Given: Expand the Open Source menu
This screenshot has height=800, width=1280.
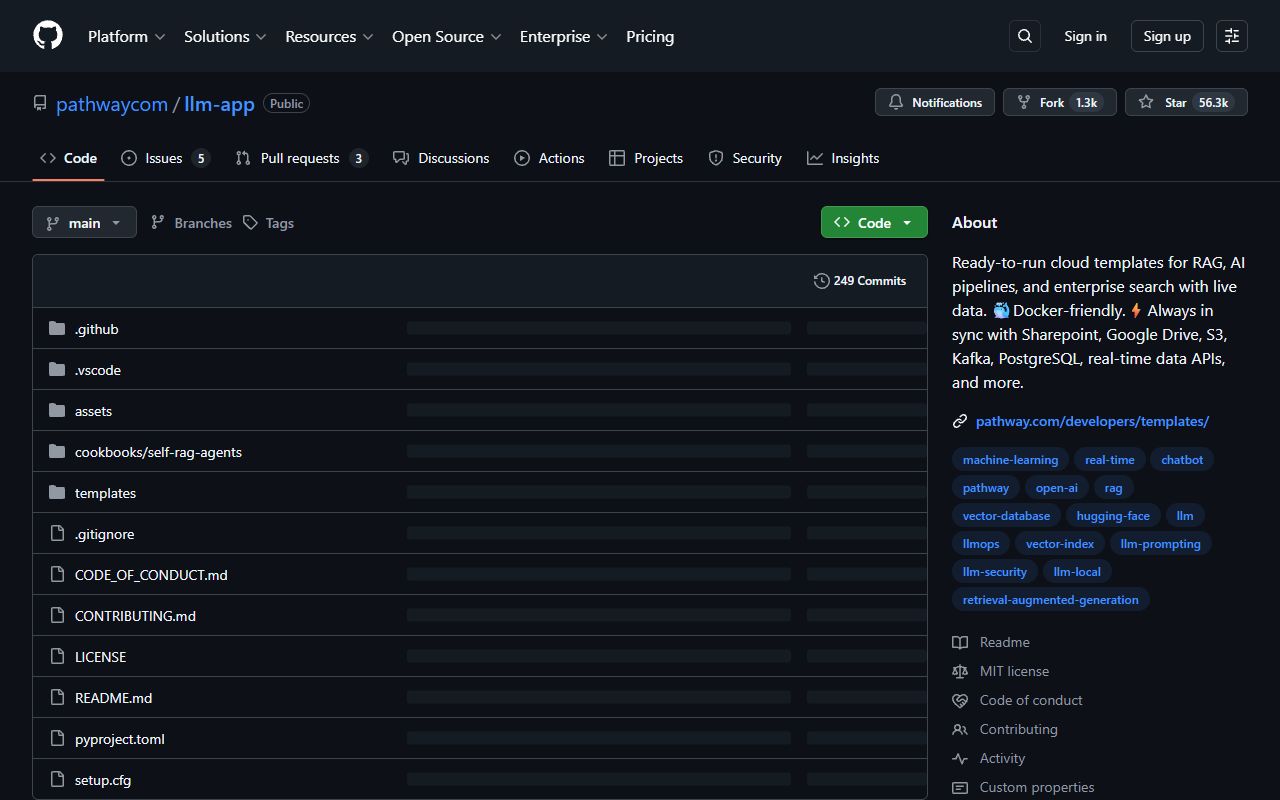Looking at the screenshot, I should (x=446, y=36).
